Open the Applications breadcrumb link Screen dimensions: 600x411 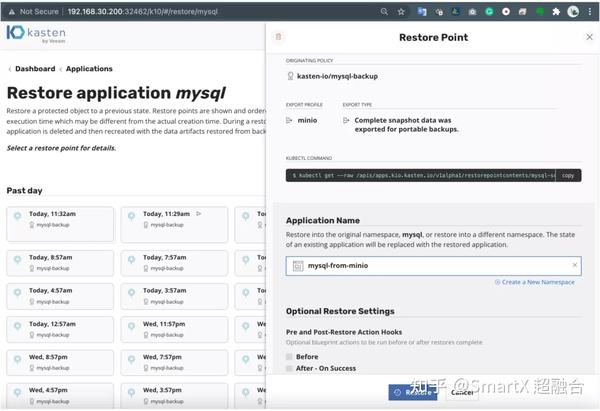coord(89,69)
